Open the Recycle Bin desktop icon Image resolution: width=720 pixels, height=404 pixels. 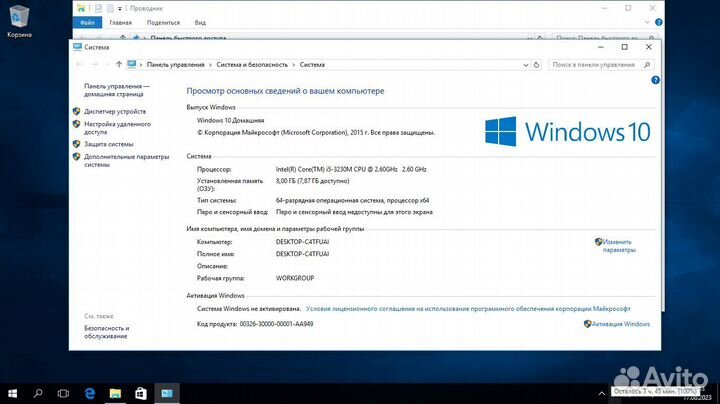click(19, 22)
